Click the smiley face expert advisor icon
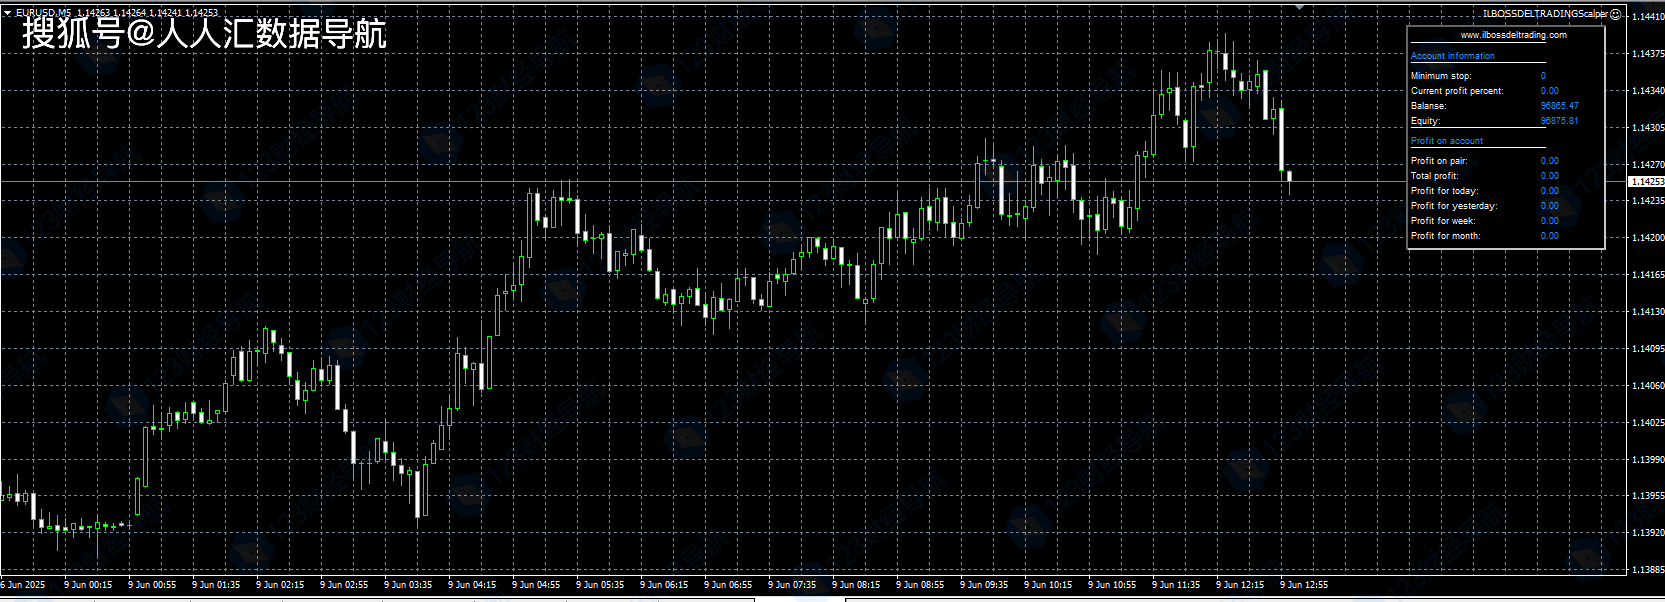The image size is (1665, 602). [1616, 14]
